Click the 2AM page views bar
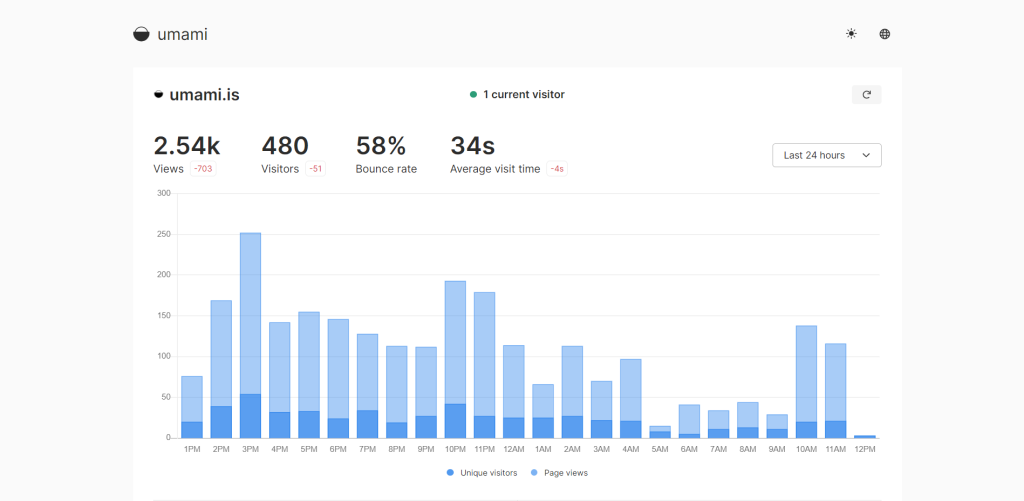Image resolution: width=1024 pixels, height=501 pixels. (x=572, y=381)
